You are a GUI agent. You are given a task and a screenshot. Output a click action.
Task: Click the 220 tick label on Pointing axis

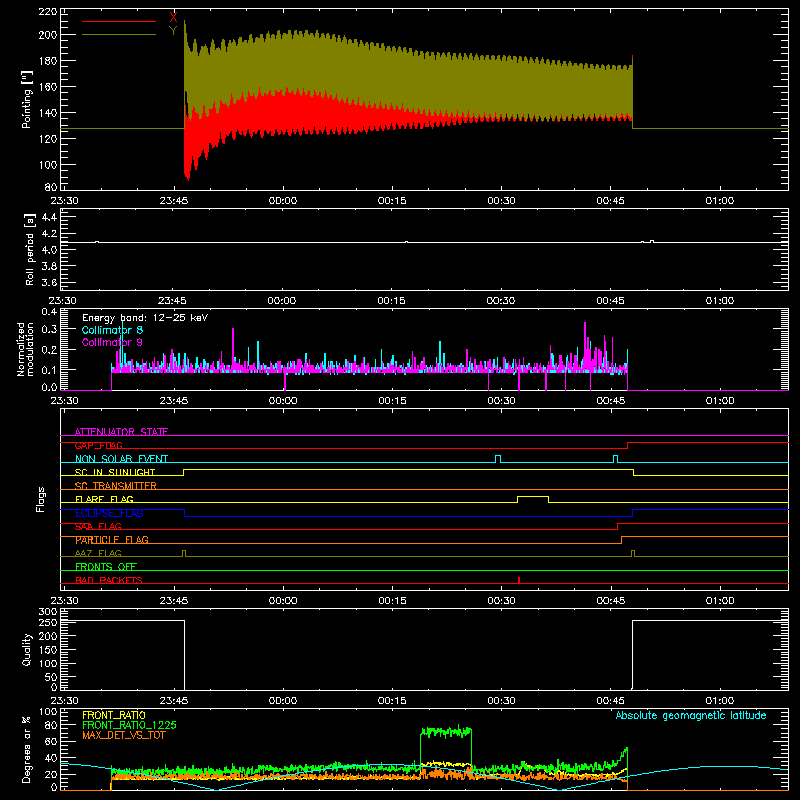[47, 12]
